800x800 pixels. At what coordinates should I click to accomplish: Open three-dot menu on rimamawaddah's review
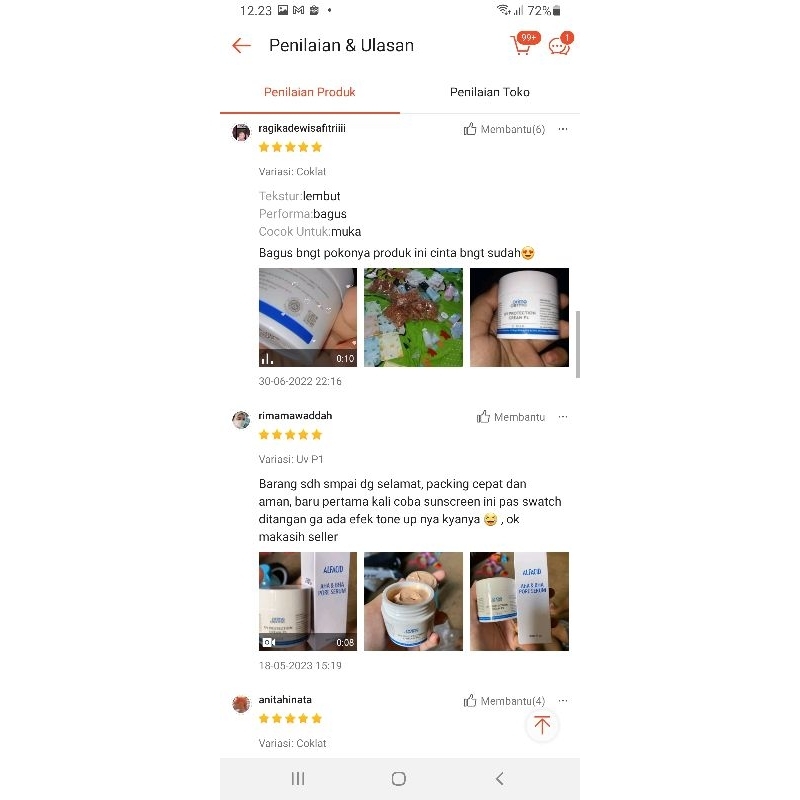click(563, 417)
